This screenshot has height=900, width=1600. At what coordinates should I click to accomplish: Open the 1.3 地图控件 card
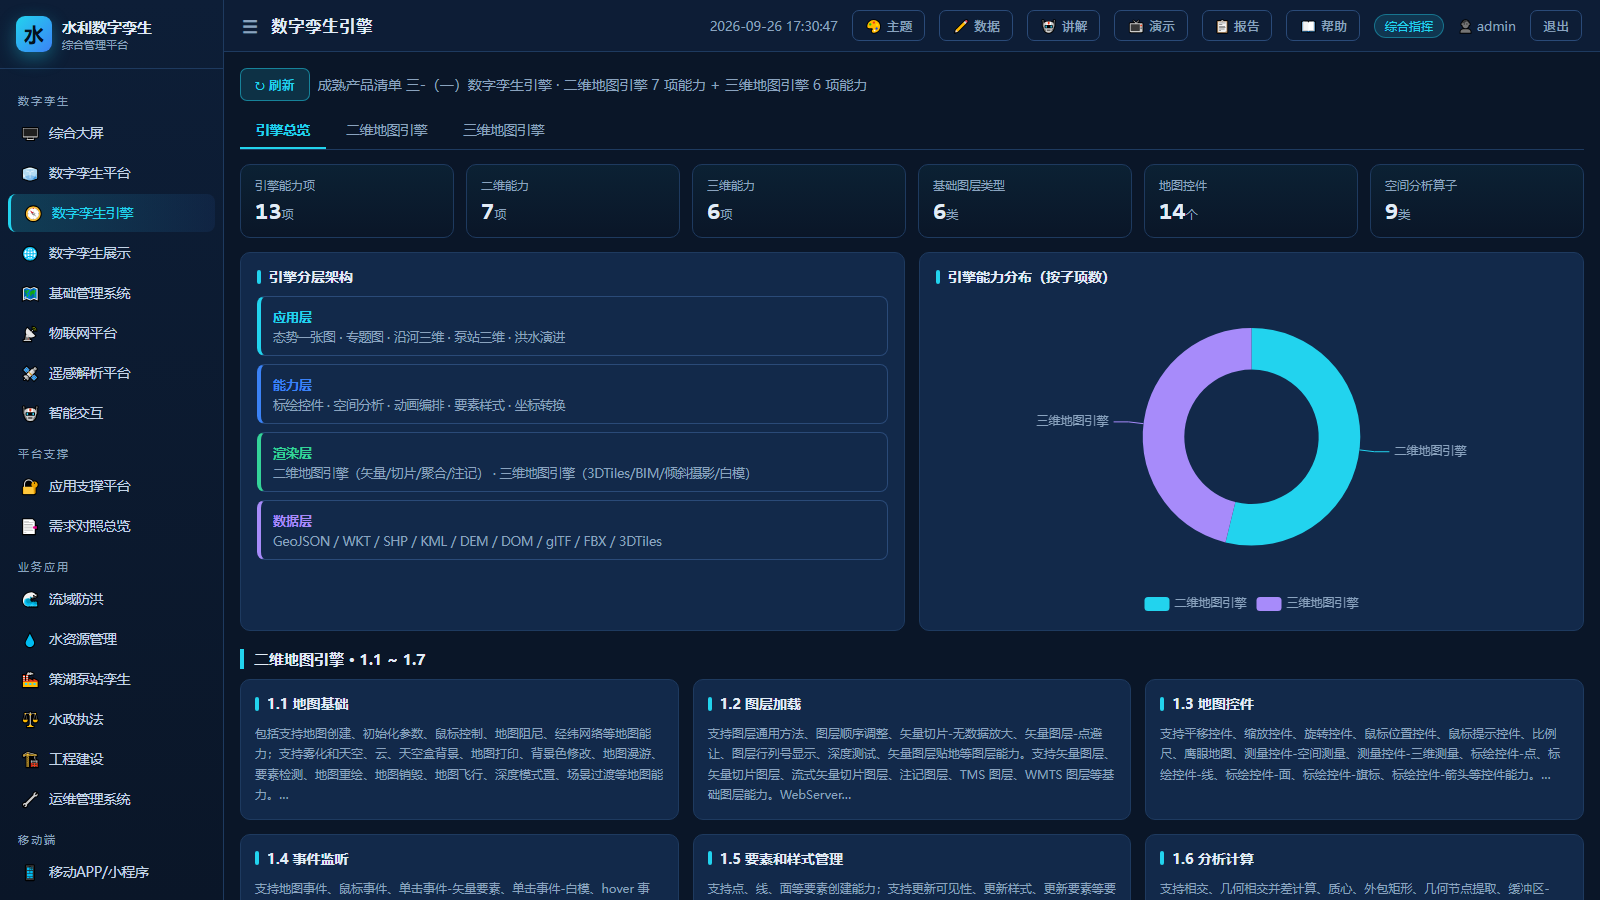(1364, 750)
